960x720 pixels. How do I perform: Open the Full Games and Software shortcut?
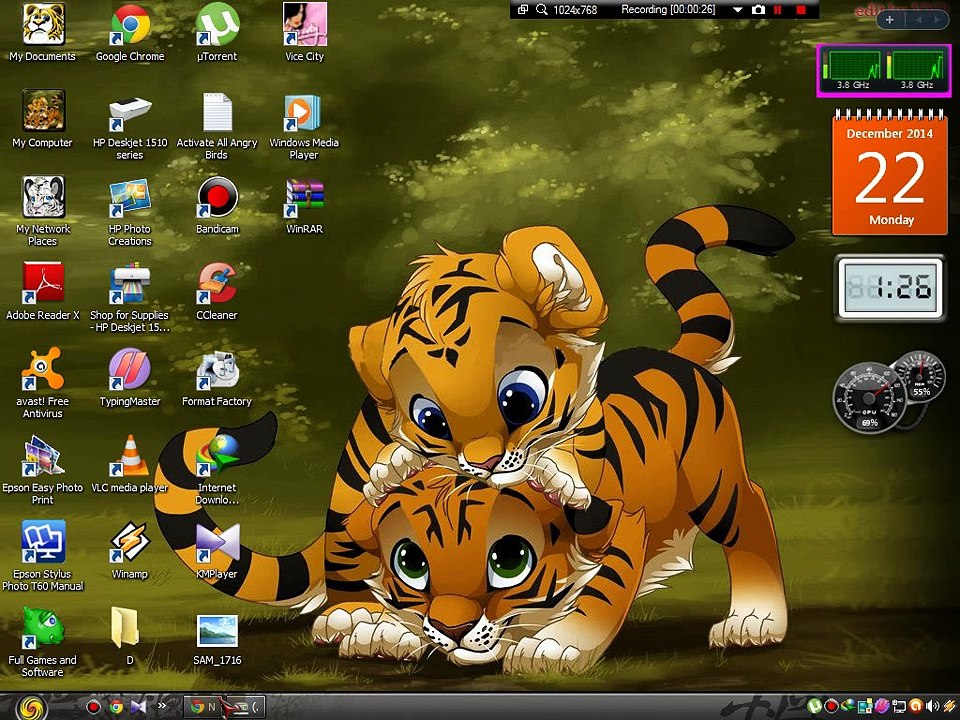click(42, 643)
